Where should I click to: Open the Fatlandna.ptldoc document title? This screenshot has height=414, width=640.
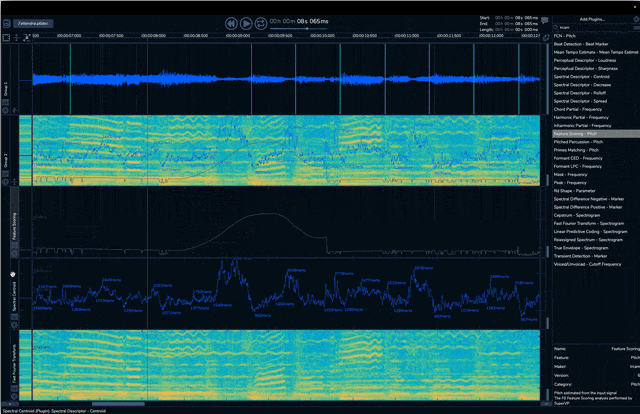(x=31, y=21)
